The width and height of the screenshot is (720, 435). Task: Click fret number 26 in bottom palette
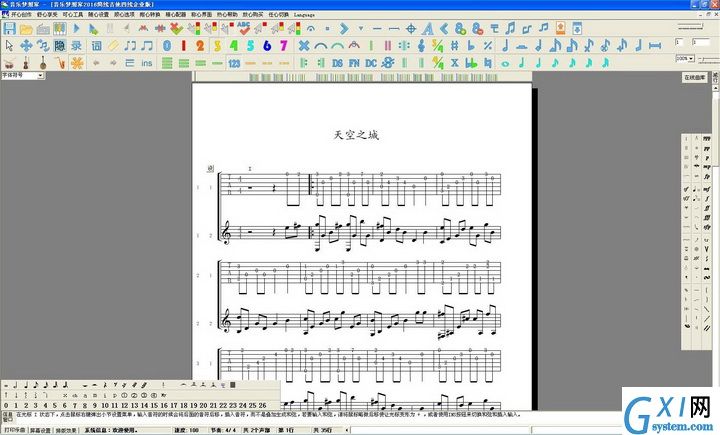pyautogui.click(x=263, y=406)
